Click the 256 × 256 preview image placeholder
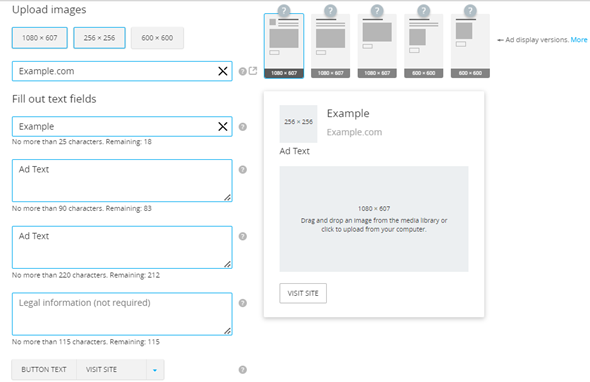This screenshot has width=590, height=382. [298, 124]
